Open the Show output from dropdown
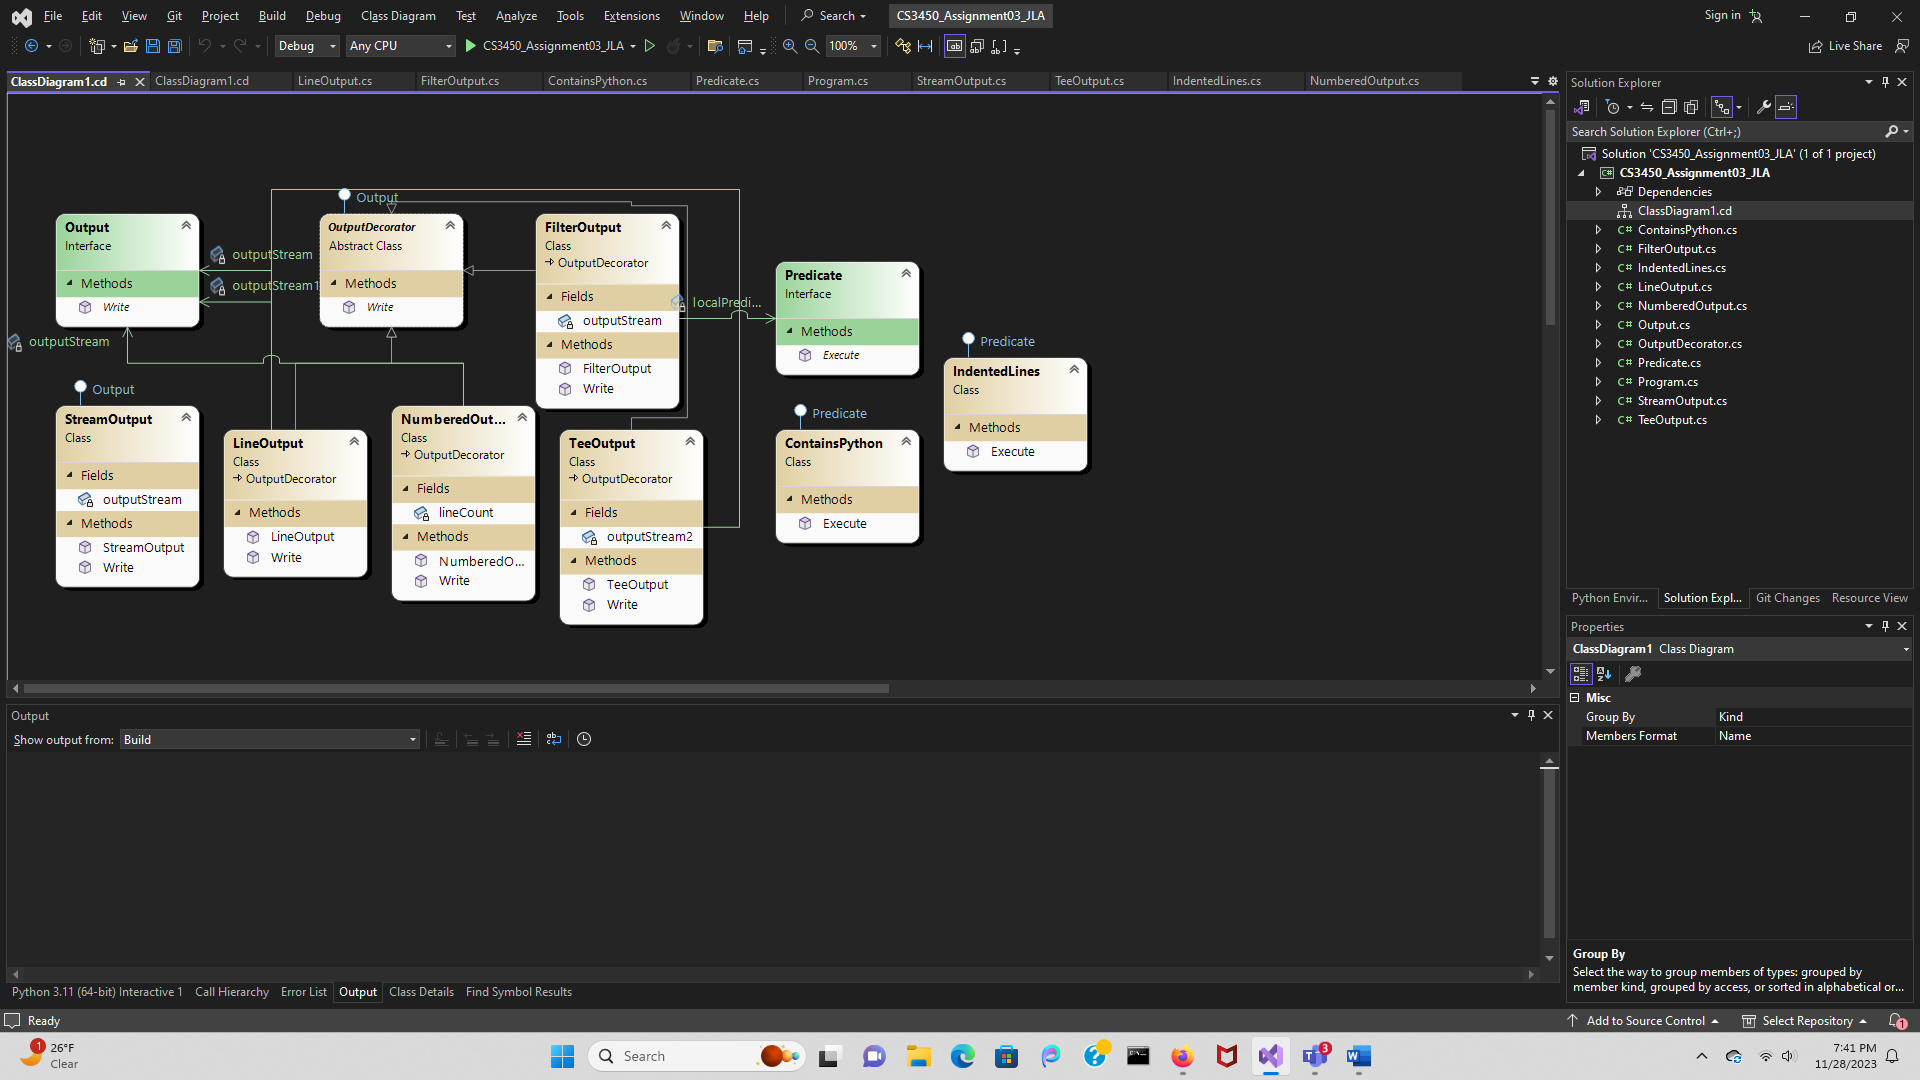The image size is (1920, 1080). (x=269, y=740)
